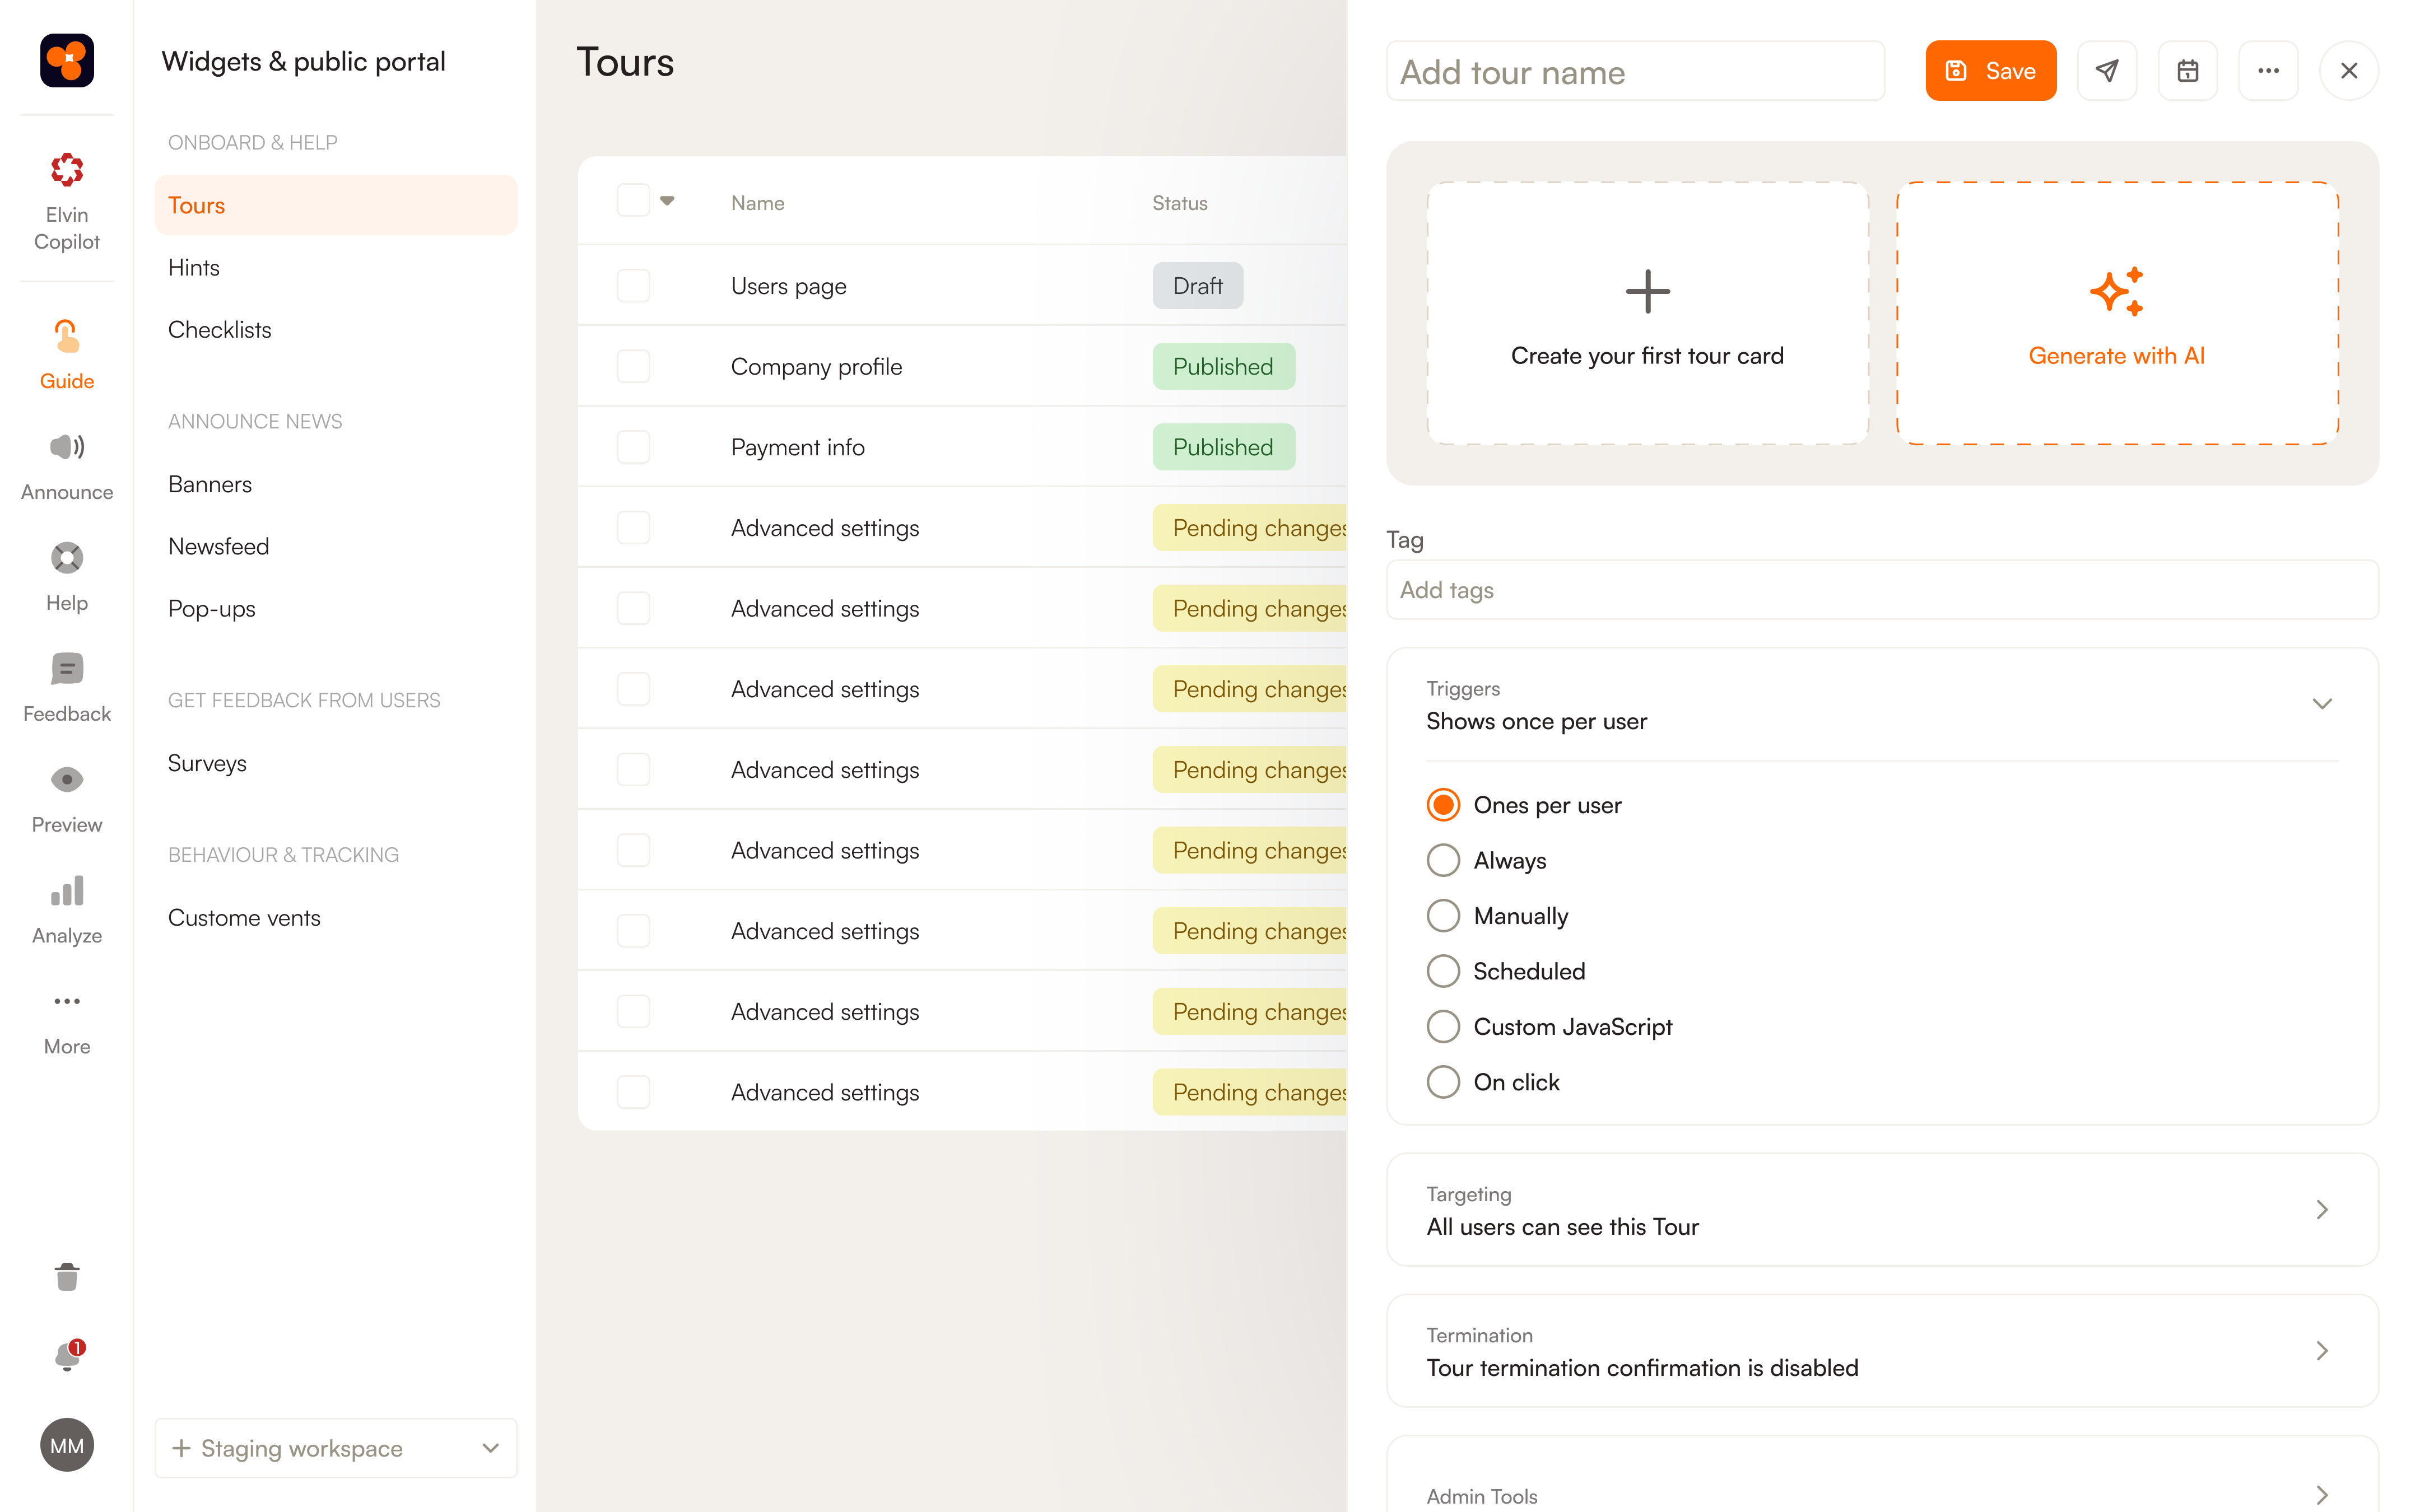Open notifications bell with badge
The image size is (2420, 1512).
[x=67, y=1356]
